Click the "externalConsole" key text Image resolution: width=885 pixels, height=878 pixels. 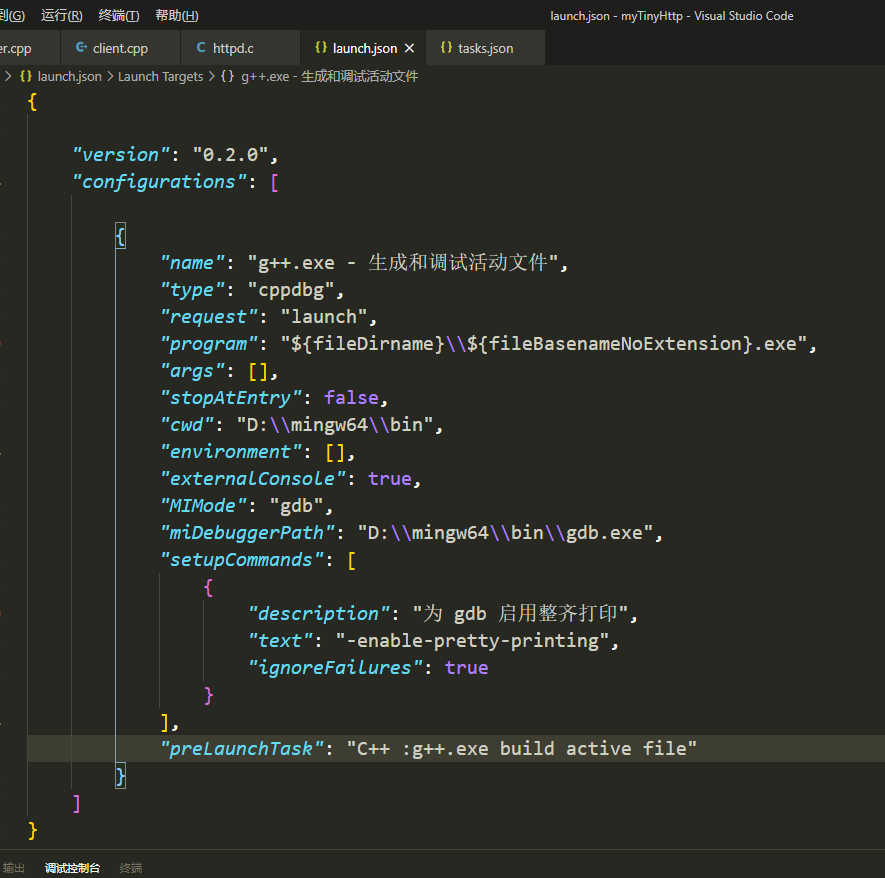coord(252,479)
